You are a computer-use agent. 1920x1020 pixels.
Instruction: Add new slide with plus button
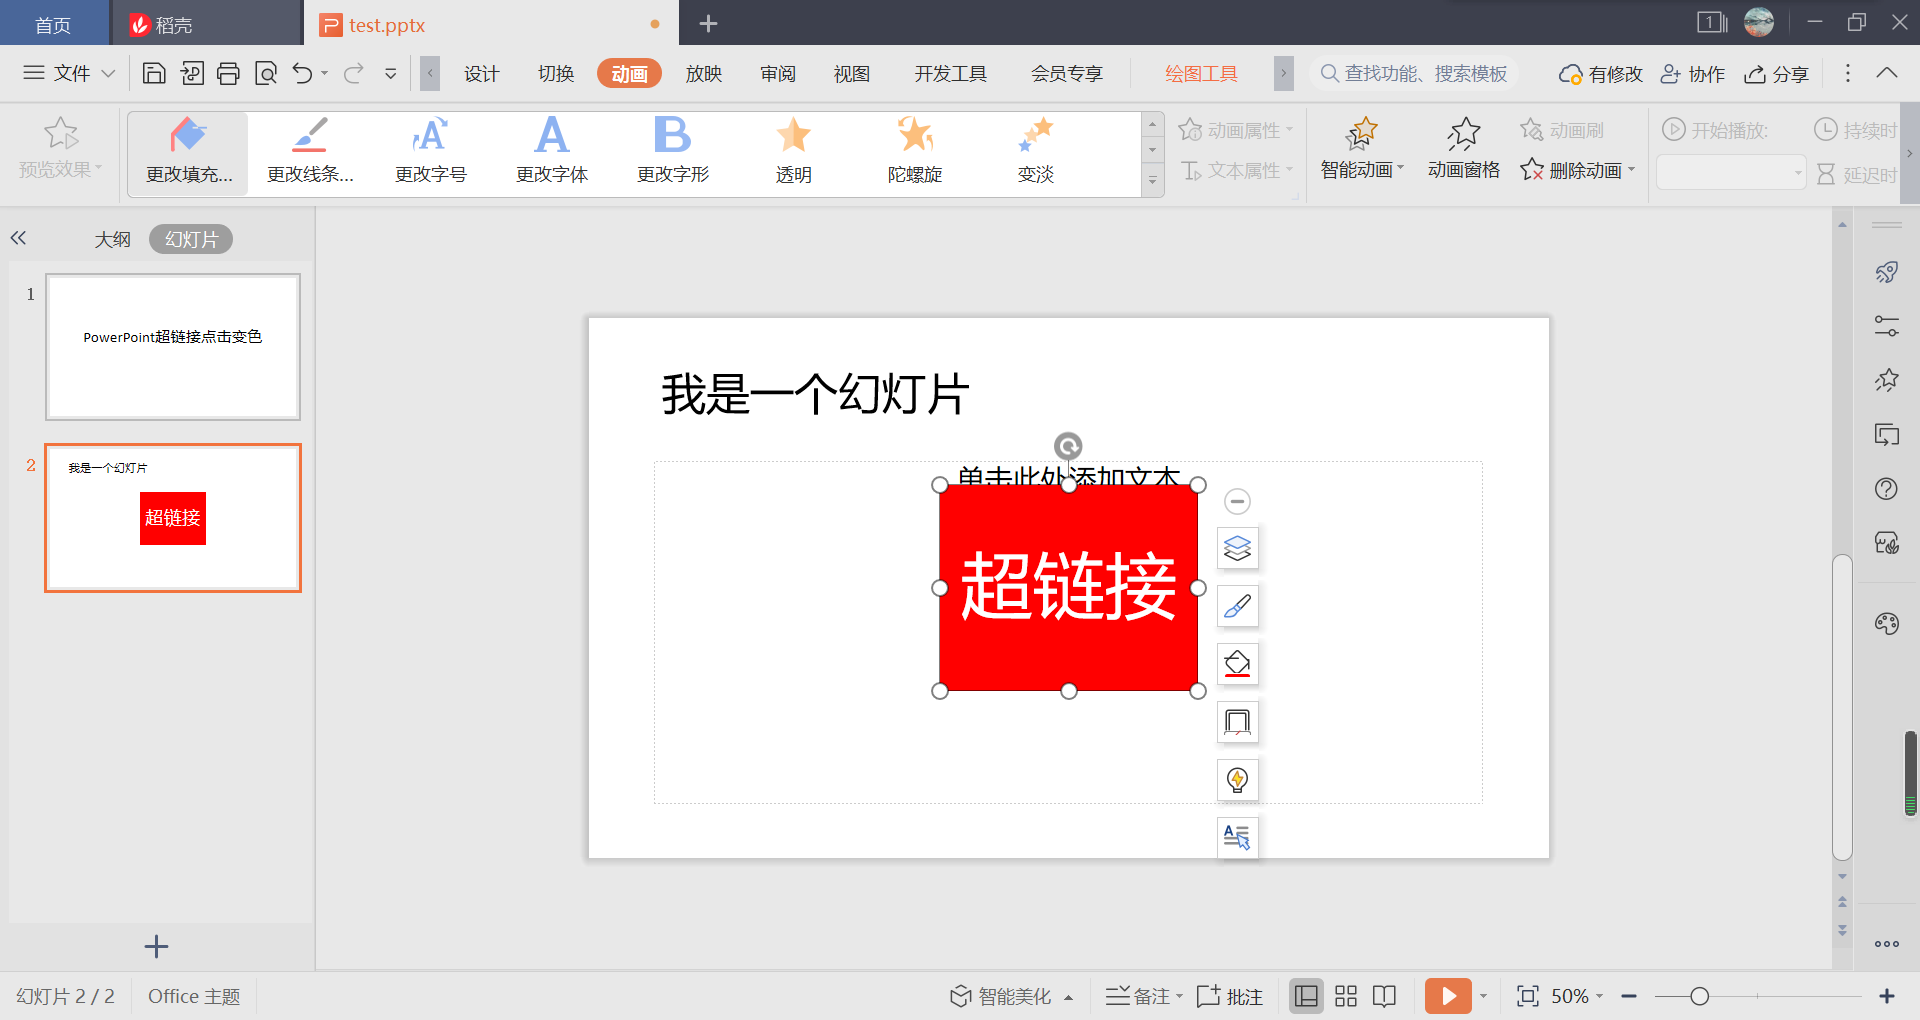[x=156, y=946]
